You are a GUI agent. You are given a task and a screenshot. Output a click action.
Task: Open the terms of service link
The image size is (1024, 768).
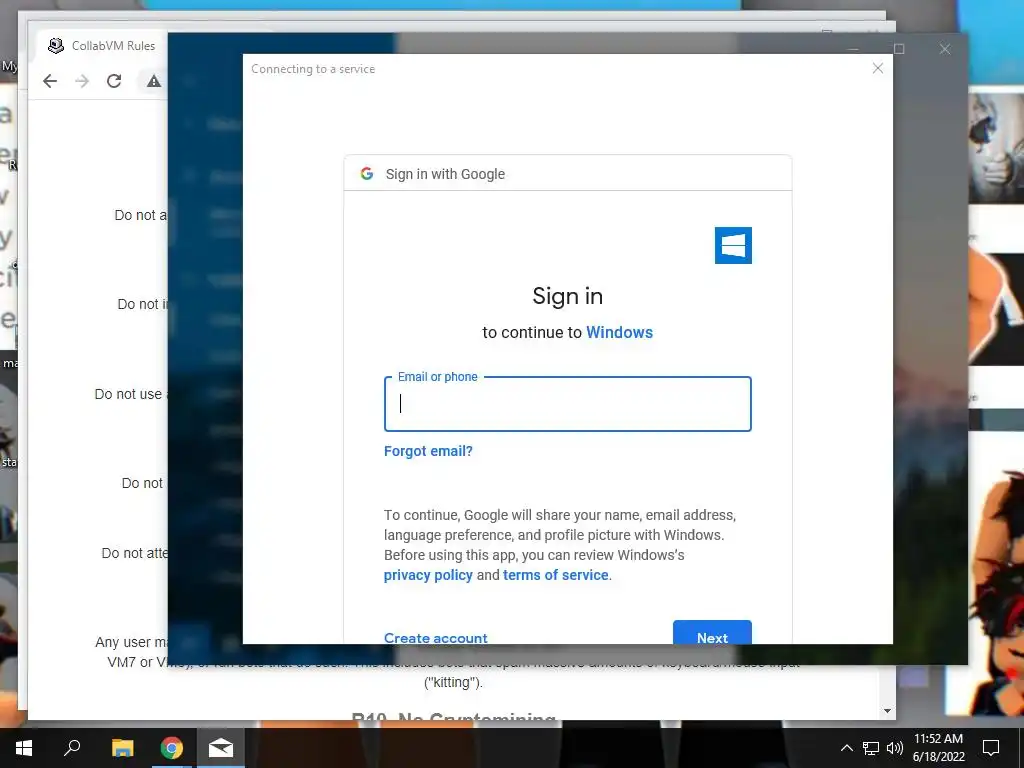[x=556, y=575]
